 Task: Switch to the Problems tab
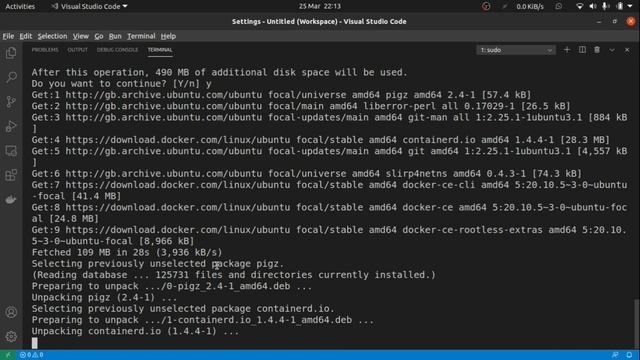tap(45, 50)
